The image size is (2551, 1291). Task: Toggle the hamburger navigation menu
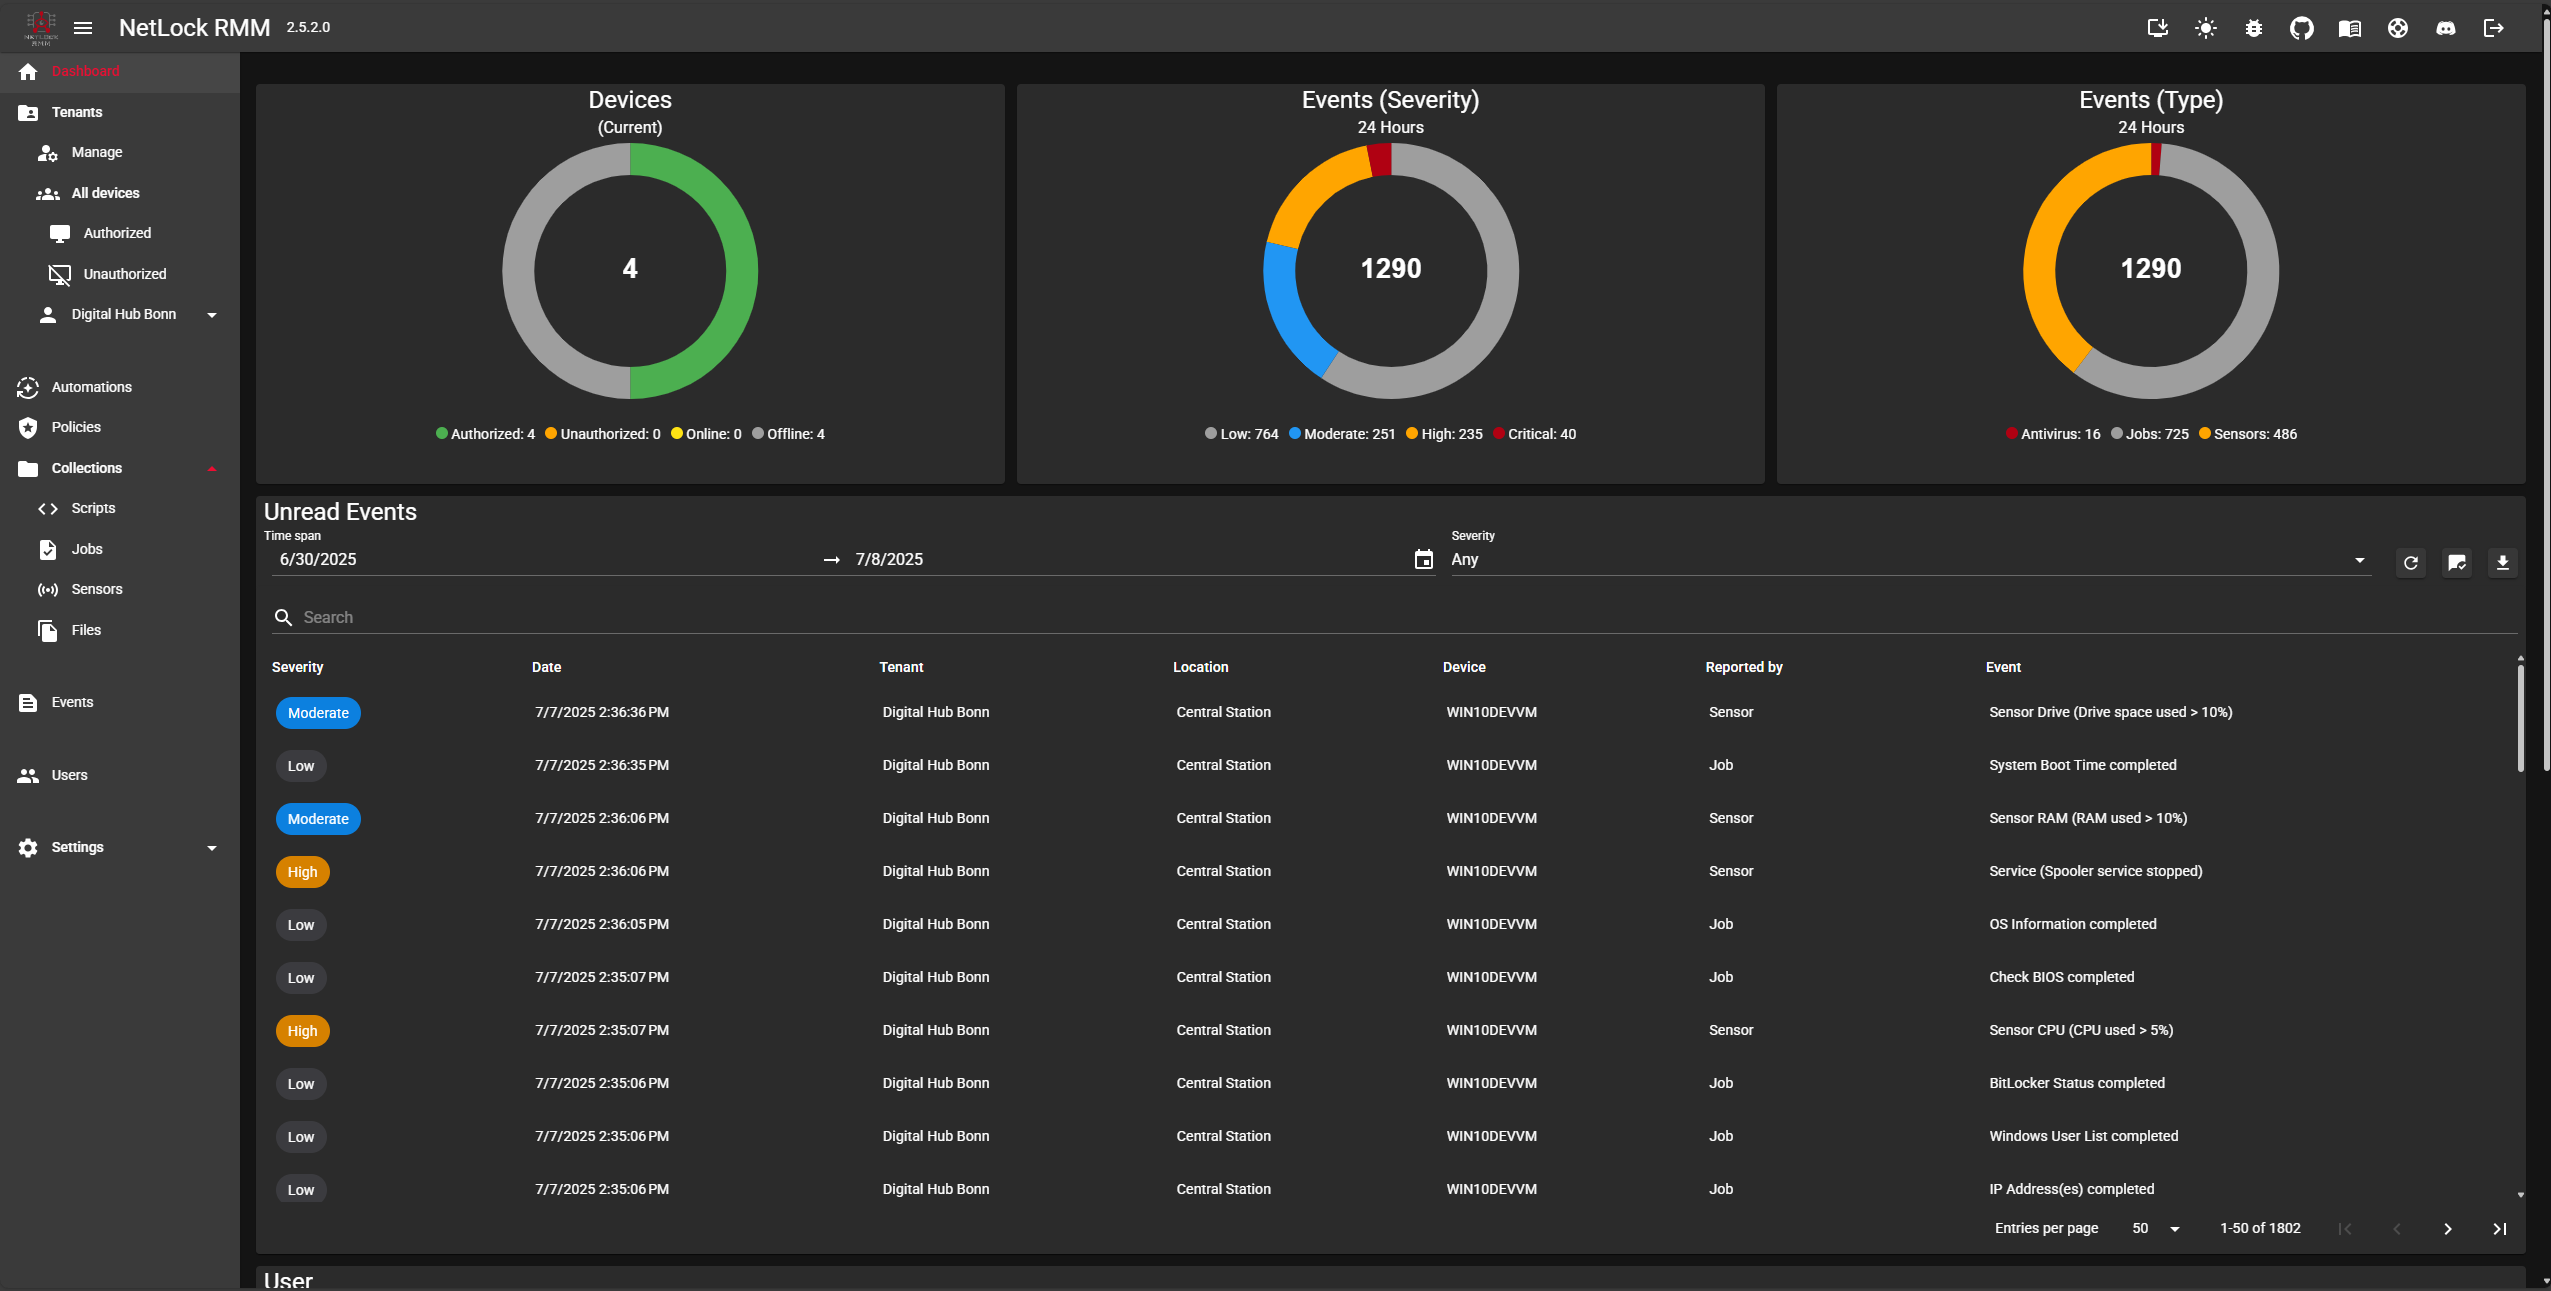coord(83,28)
